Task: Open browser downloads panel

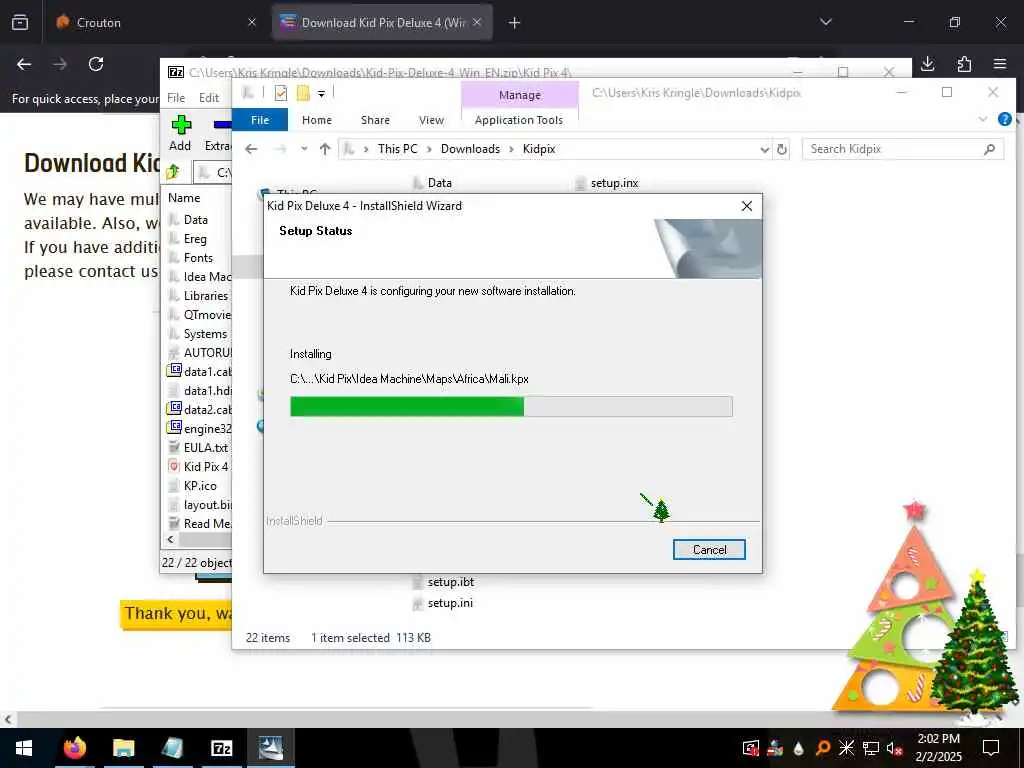Action: click(927, 64)
